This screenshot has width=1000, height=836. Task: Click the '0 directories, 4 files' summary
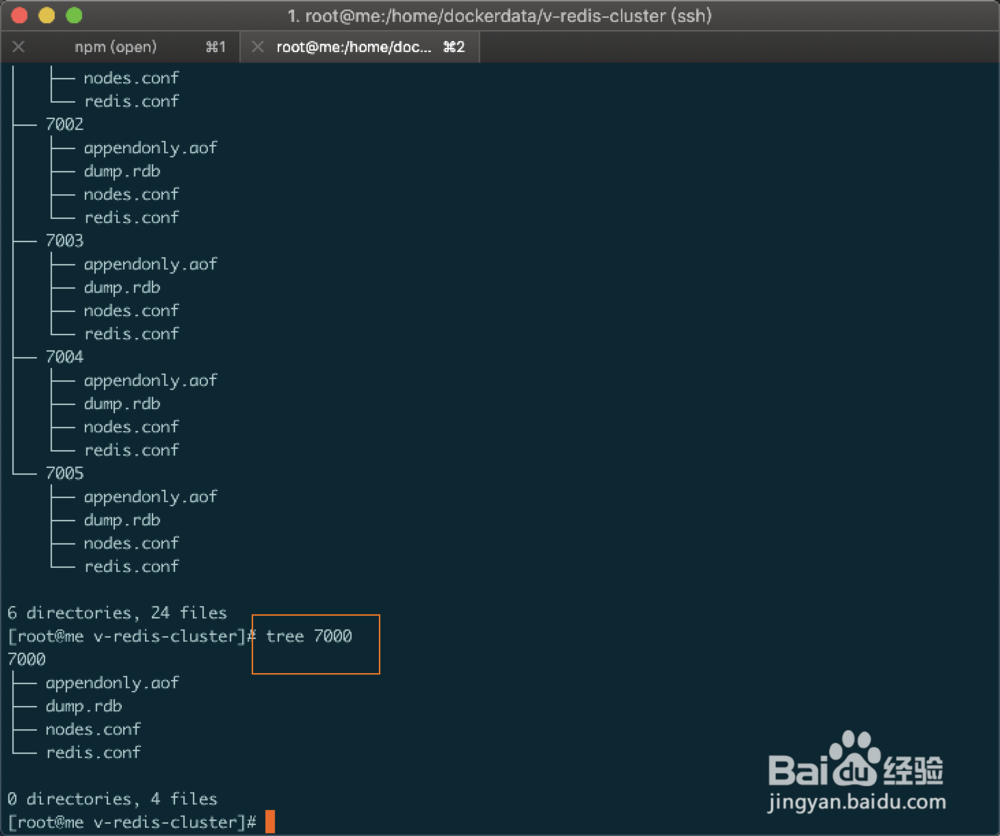112,799
